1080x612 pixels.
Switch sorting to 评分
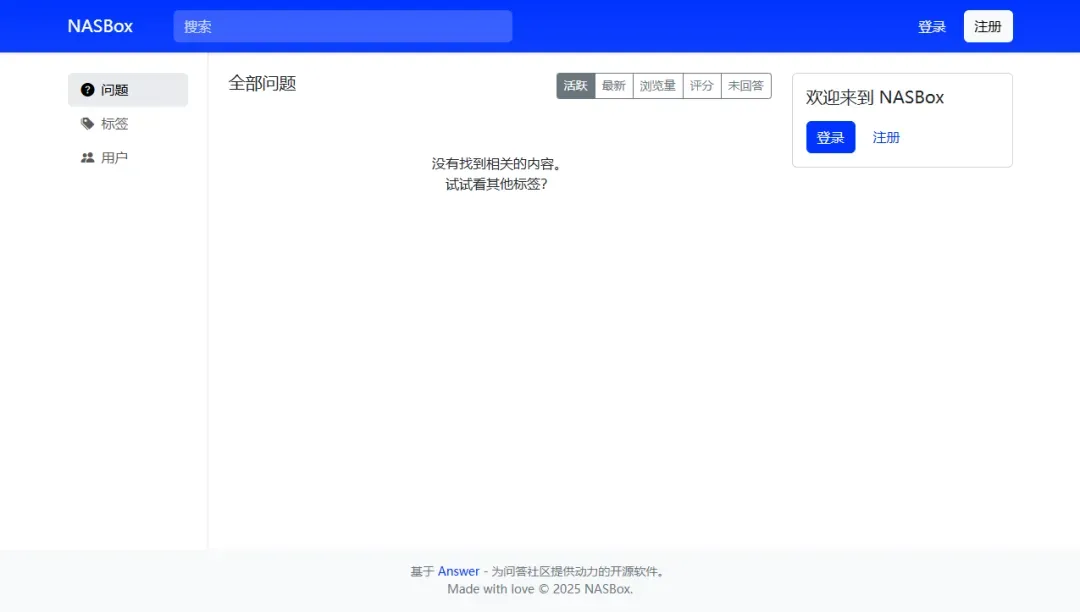pos(702,86)
